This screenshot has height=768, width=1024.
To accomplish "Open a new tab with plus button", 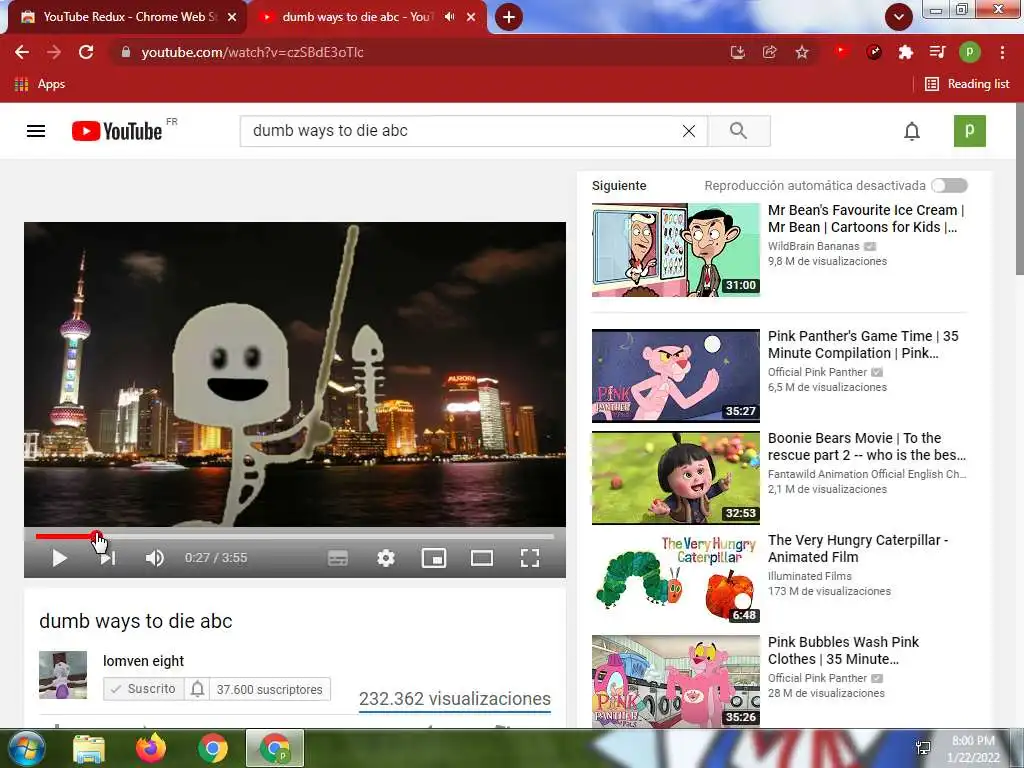I will click(509, 17).
